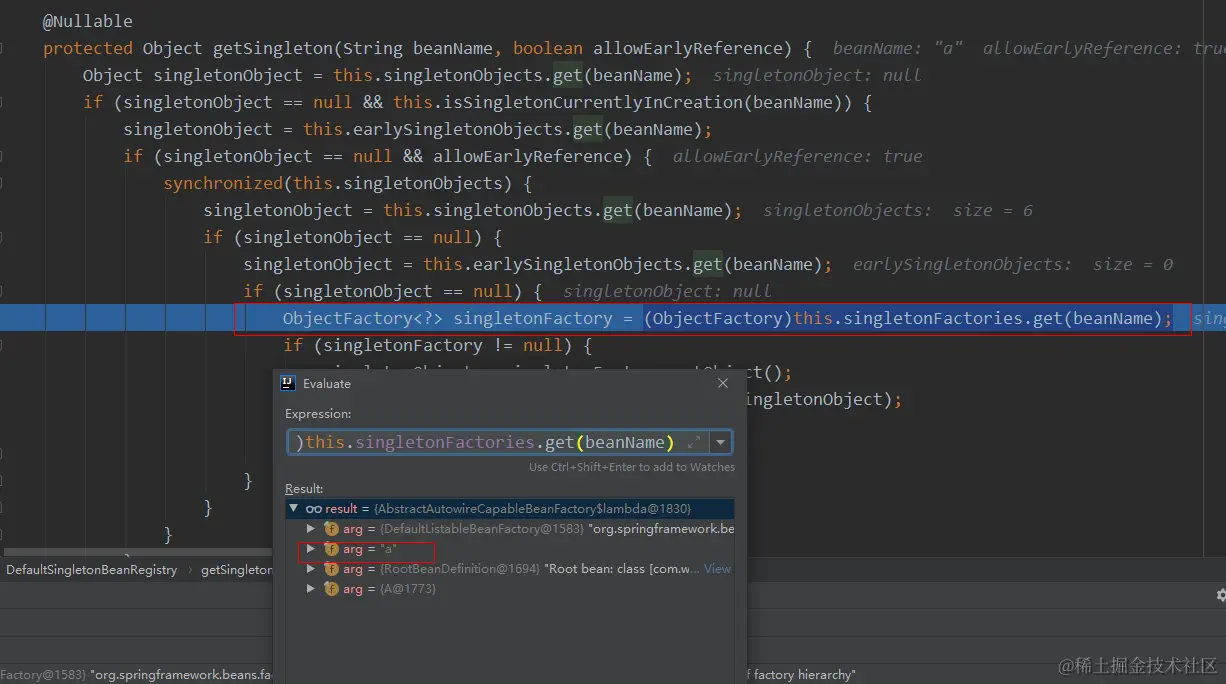Click the 'Object singletonObject = this.singletonObjects.get' line
Image resolution: width=1226 pixels, height=684 pixels.
point(388,75)
